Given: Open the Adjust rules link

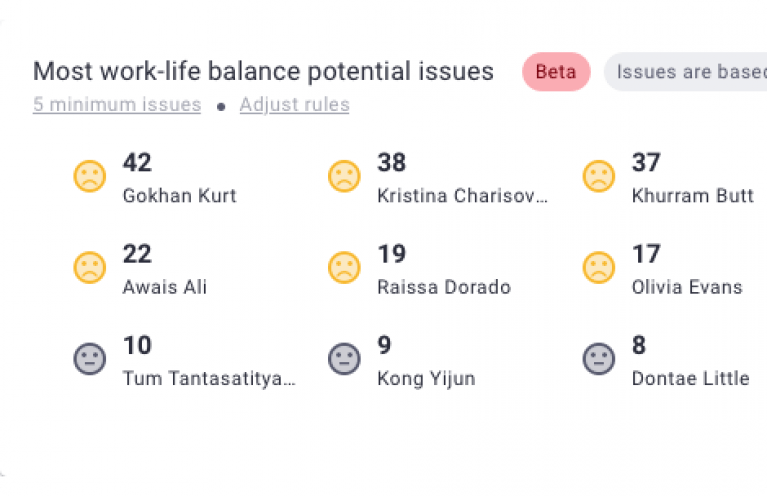Looking at the screenshot, I should [294, 105].
